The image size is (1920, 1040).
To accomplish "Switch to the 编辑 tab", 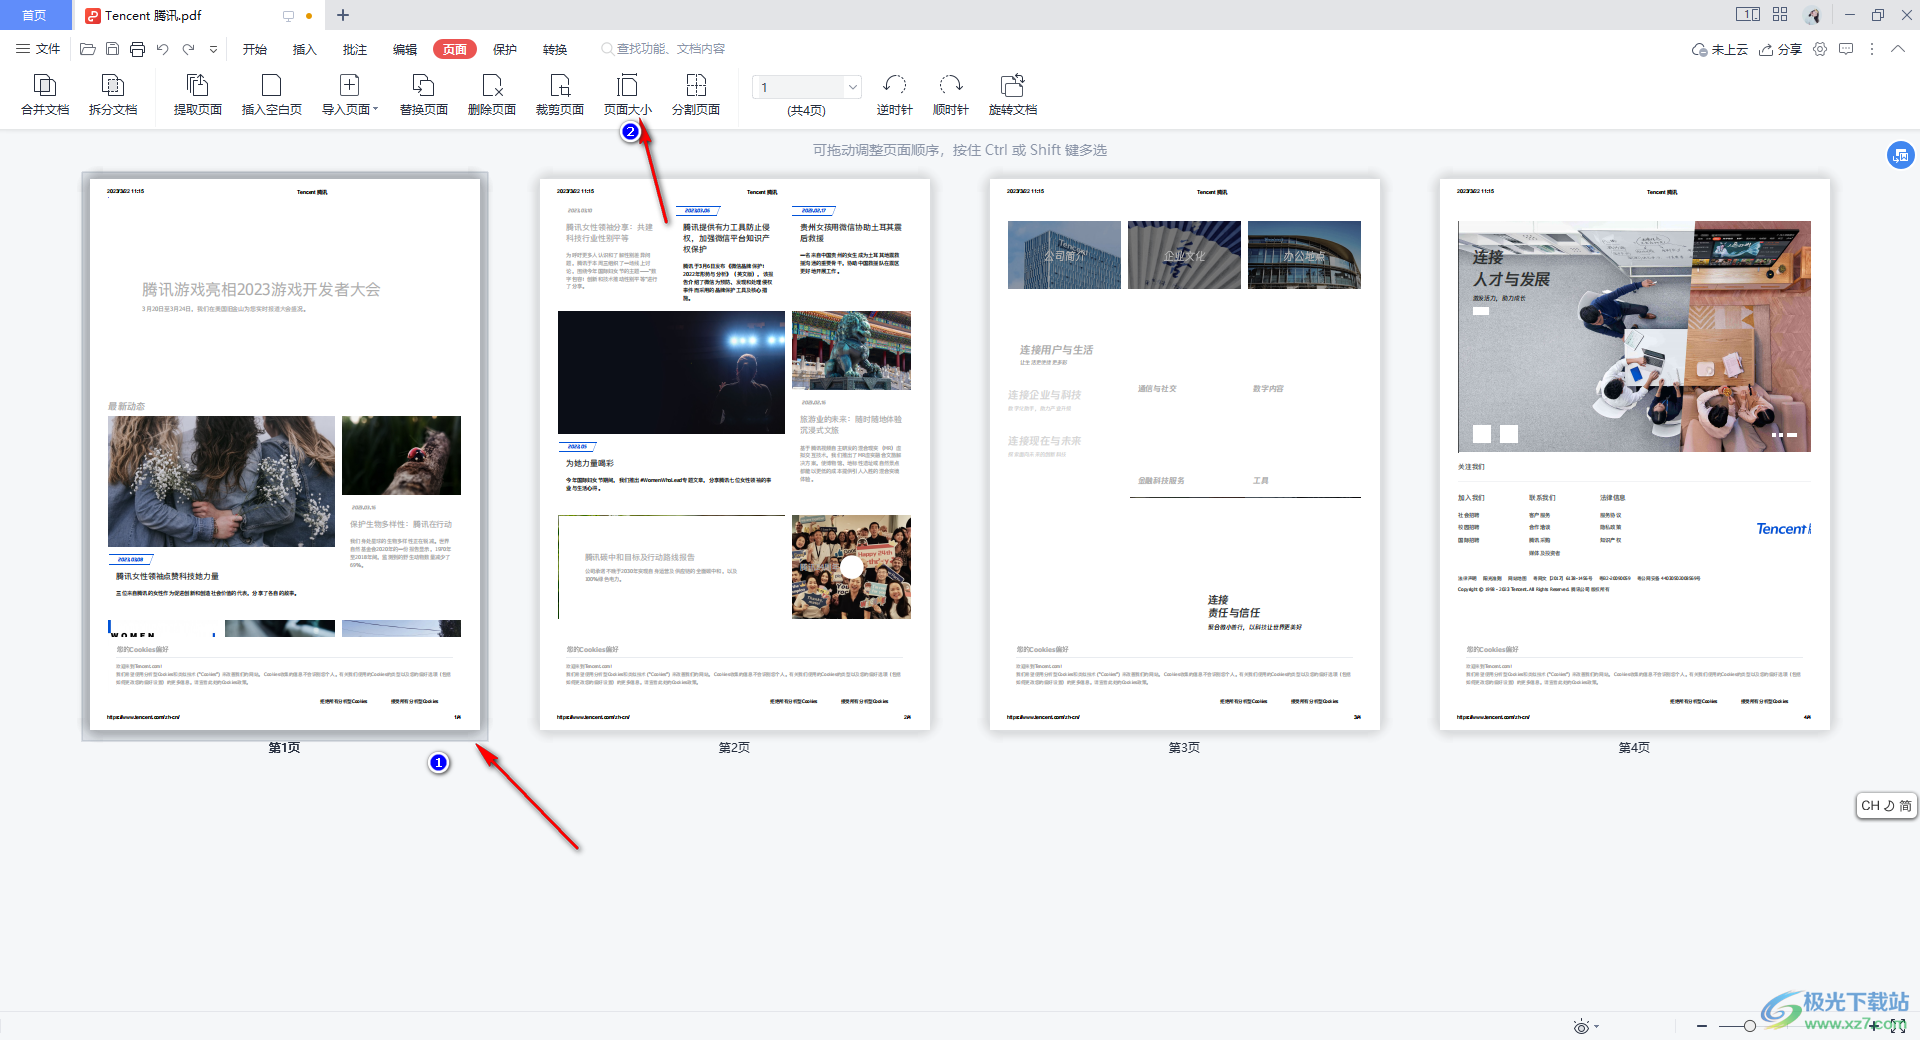I will coord(405,49).
